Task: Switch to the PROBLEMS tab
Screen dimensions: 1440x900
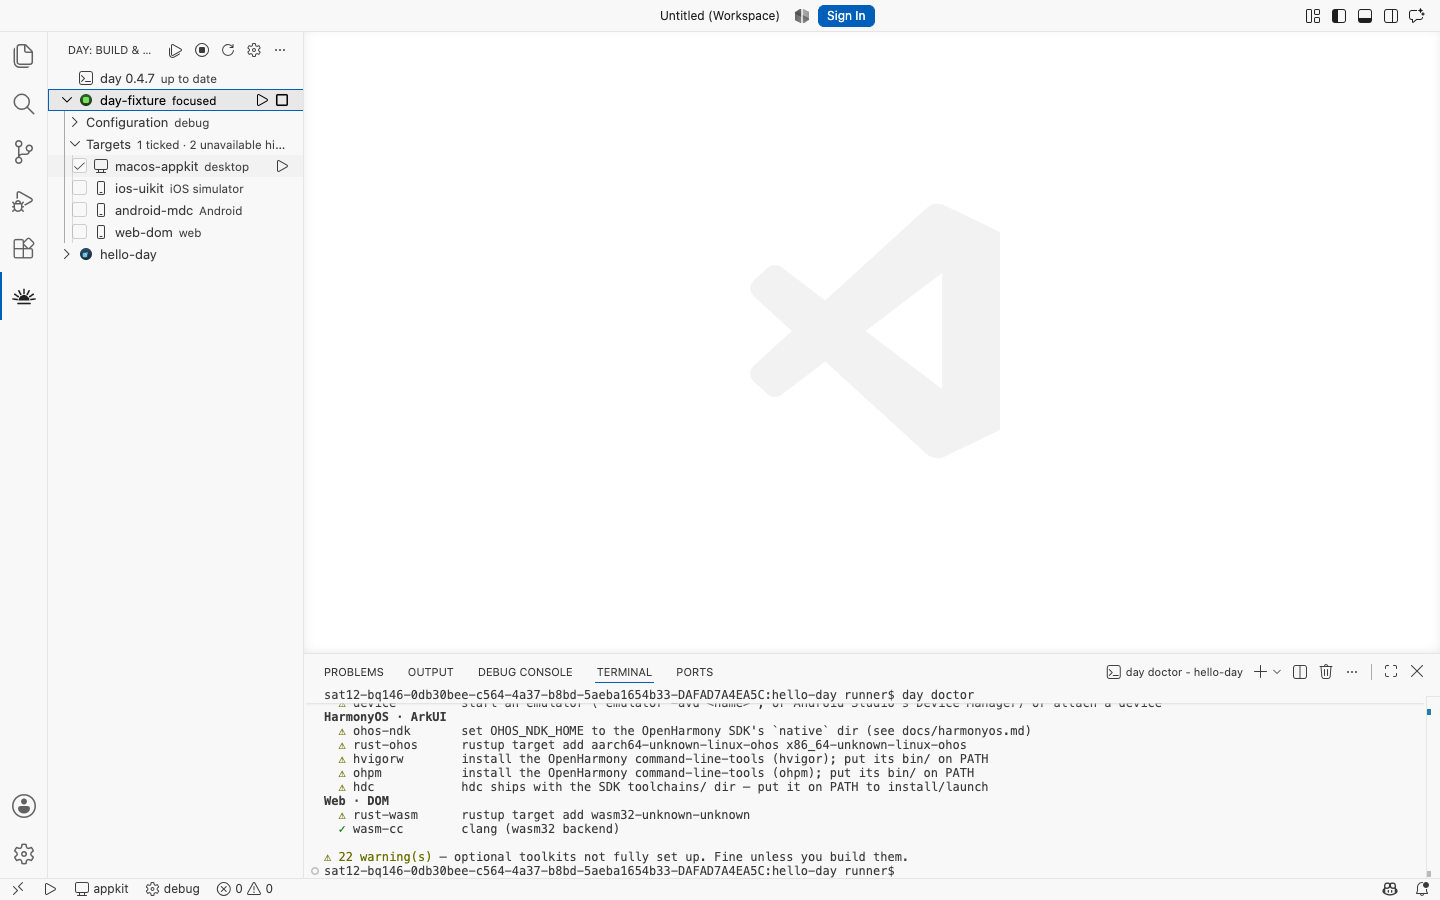Action: tap(354, 672)
